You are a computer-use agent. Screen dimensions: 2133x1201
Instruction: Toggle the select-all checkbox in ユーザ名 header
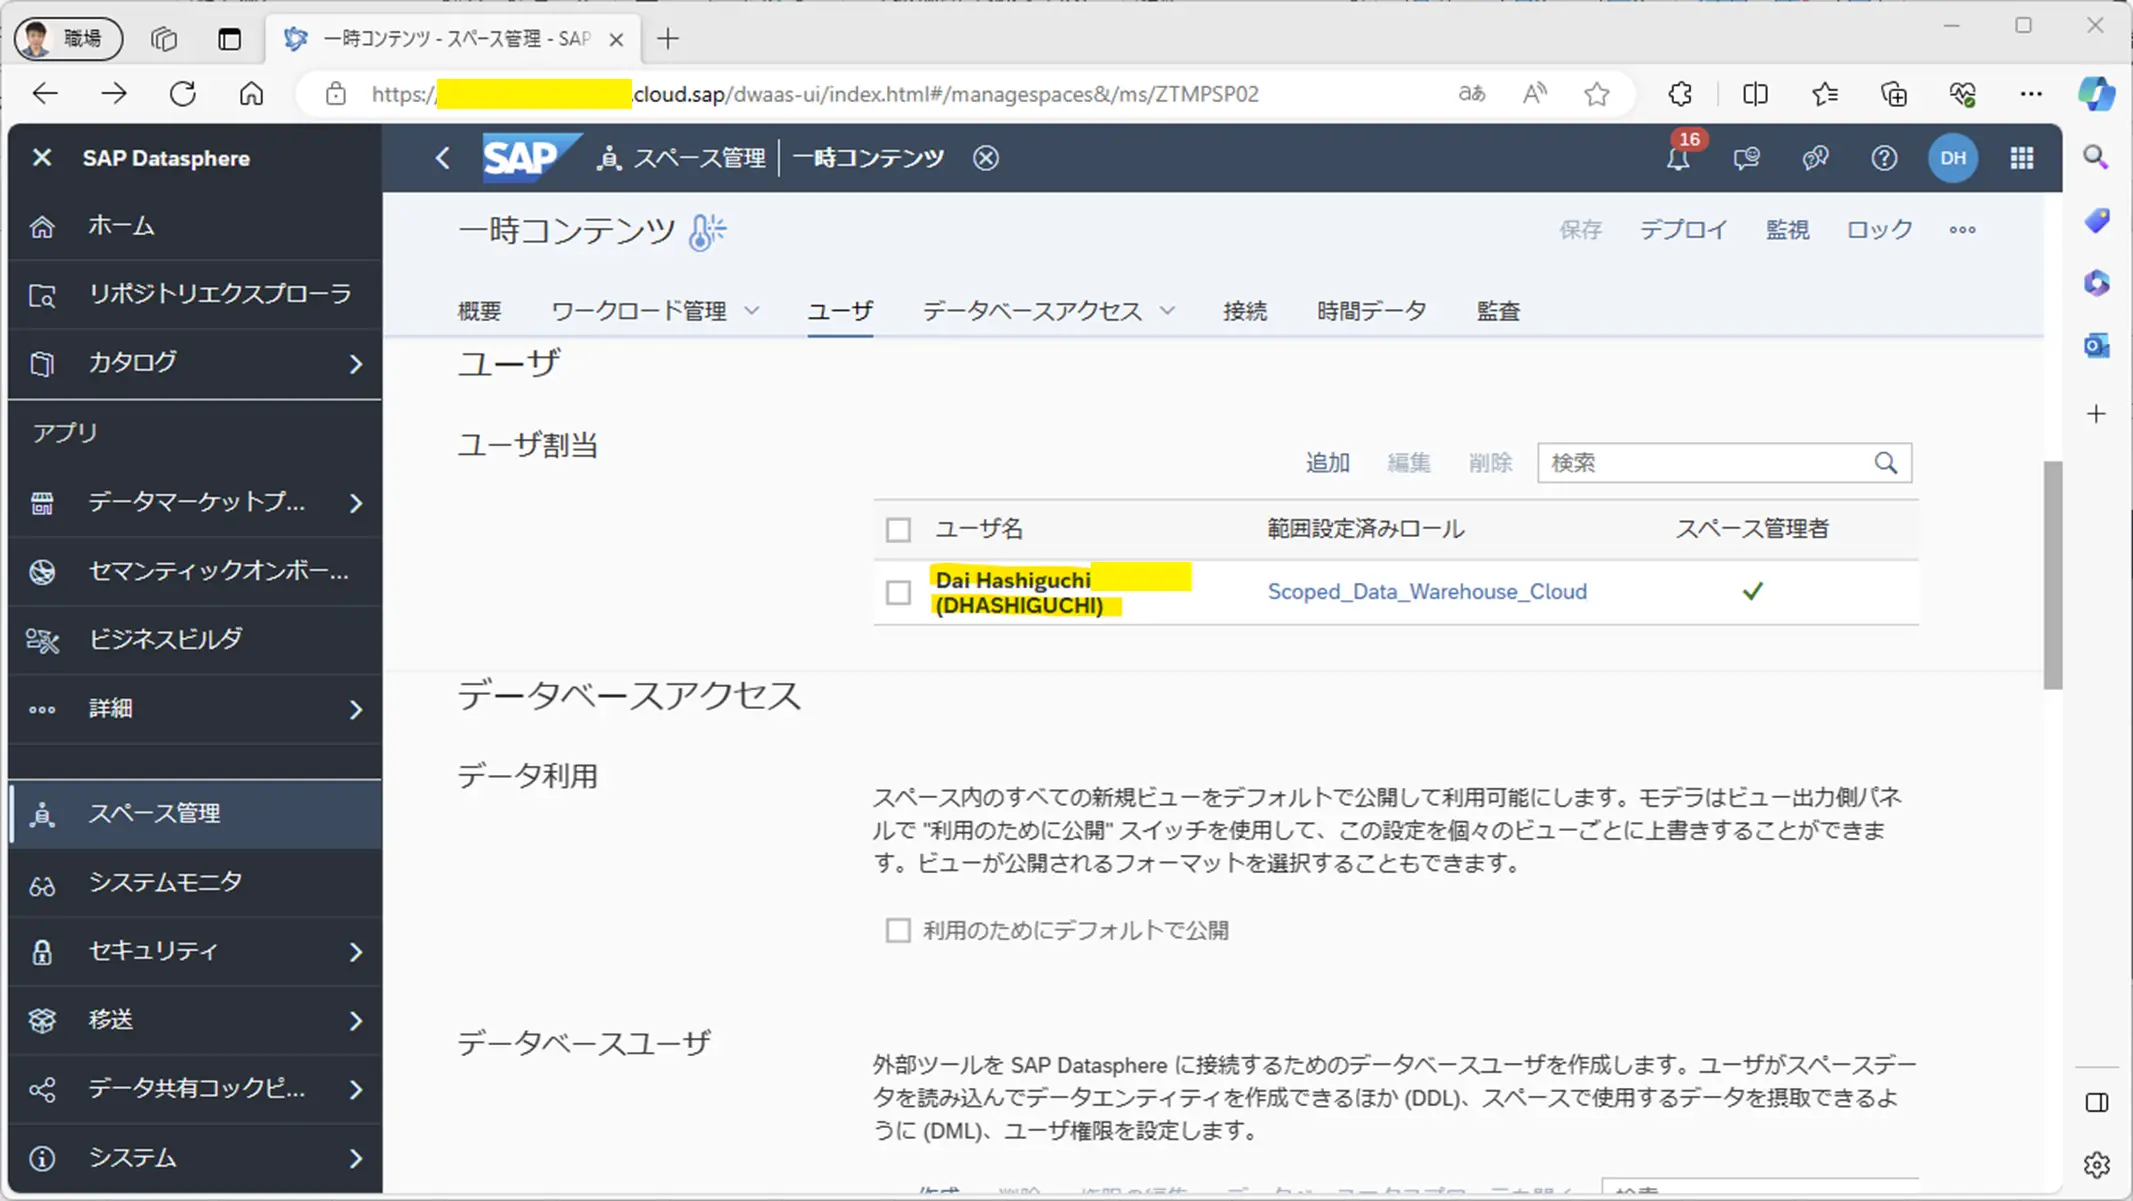click(898, 529)
